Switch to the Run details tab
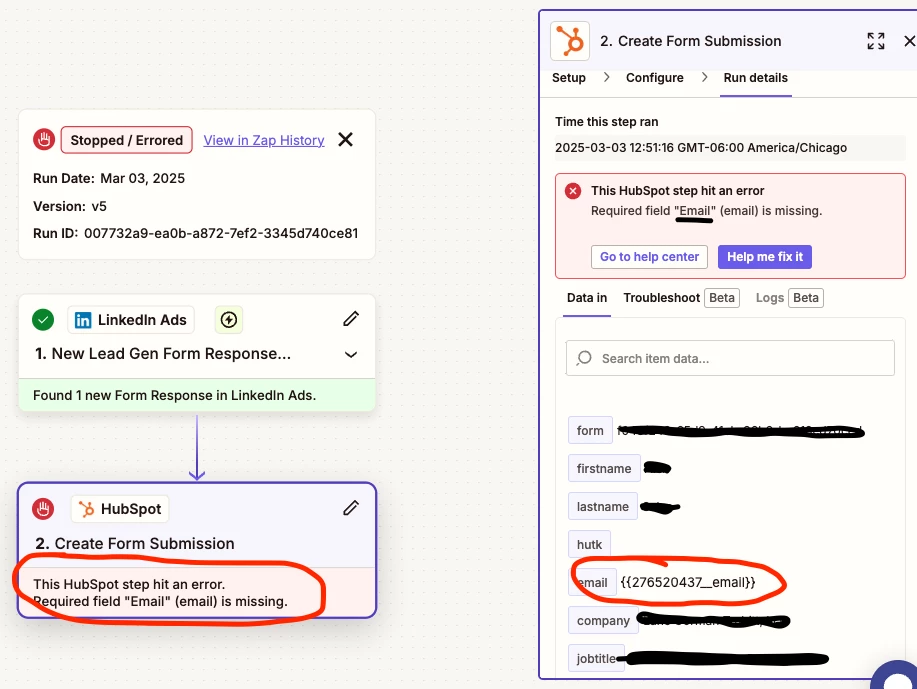Viewport: 917px width, 689px height. [x=755, y=78]
